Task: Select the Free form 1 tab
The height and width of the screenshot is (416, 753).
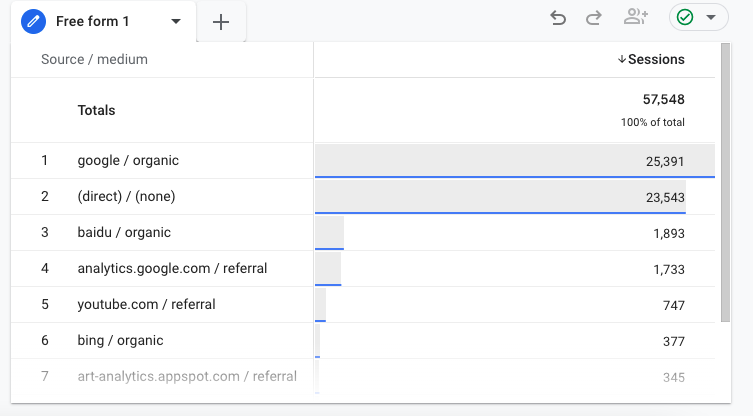Action: point(93,22)
